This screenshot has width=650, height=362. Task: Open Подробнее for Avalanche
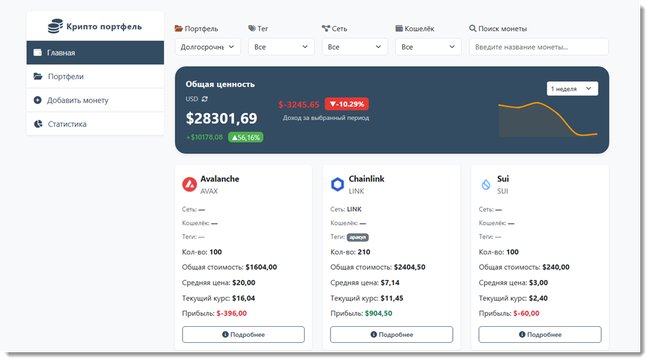point(243,335)
